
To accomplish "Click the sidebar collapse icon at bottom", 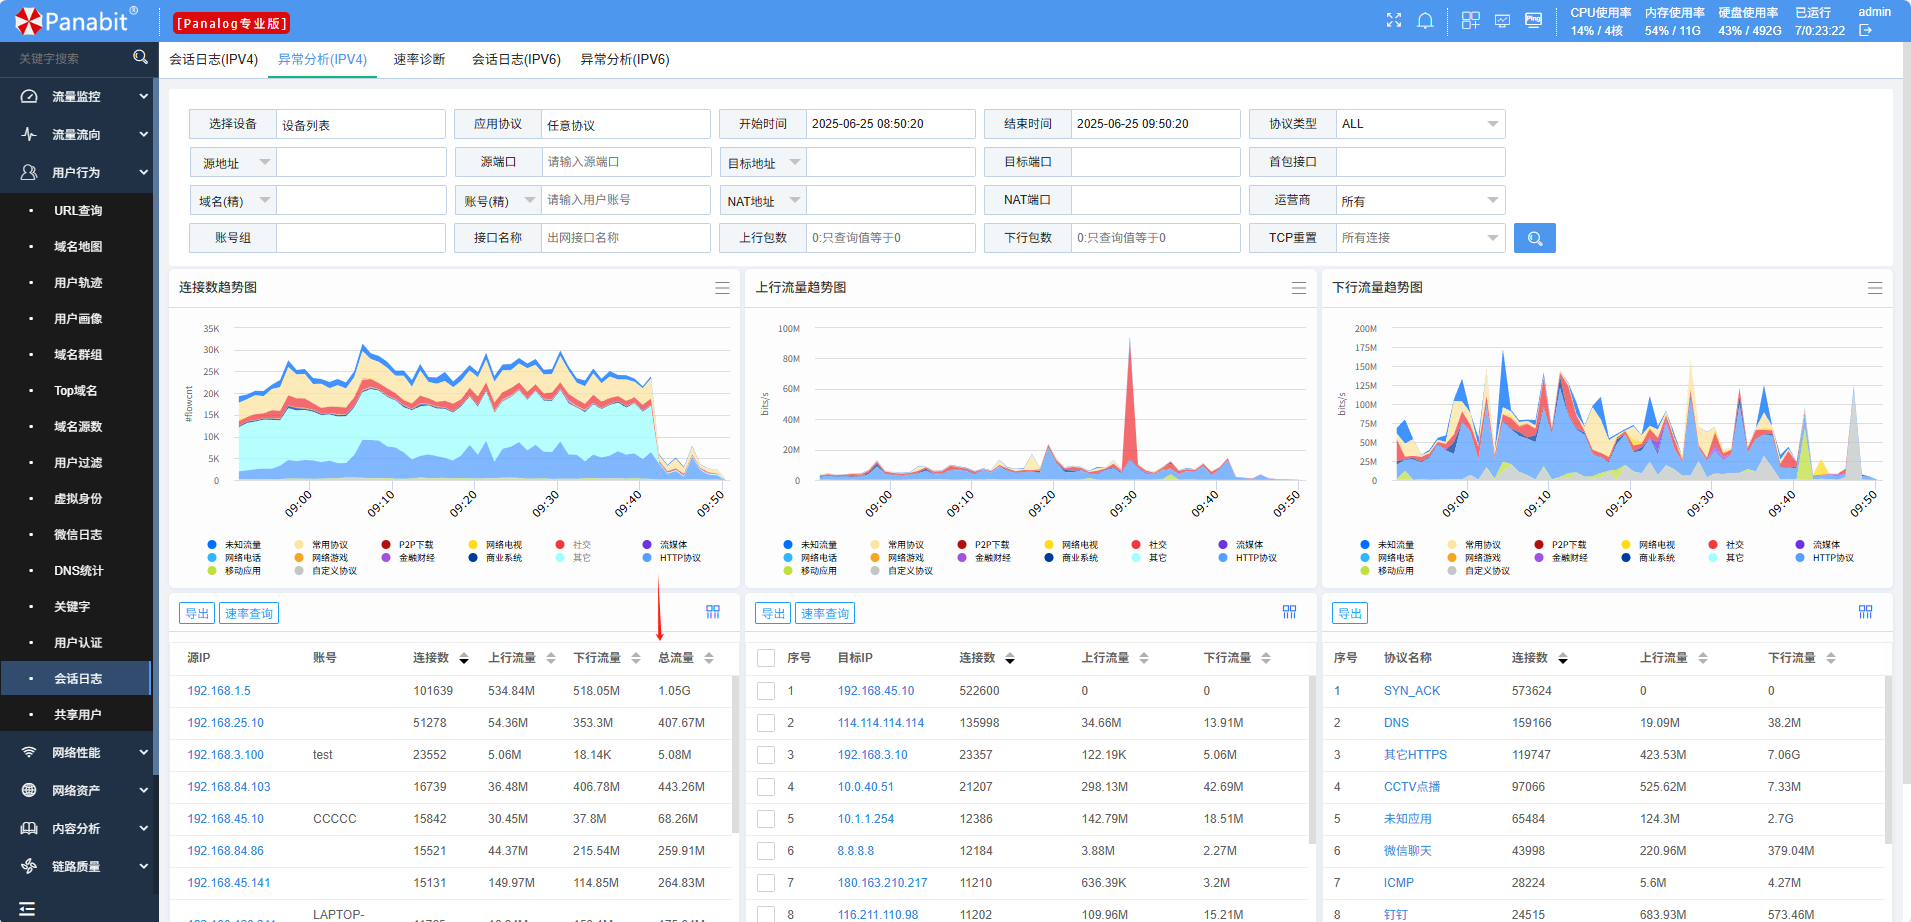I will [x=27, y=909].
